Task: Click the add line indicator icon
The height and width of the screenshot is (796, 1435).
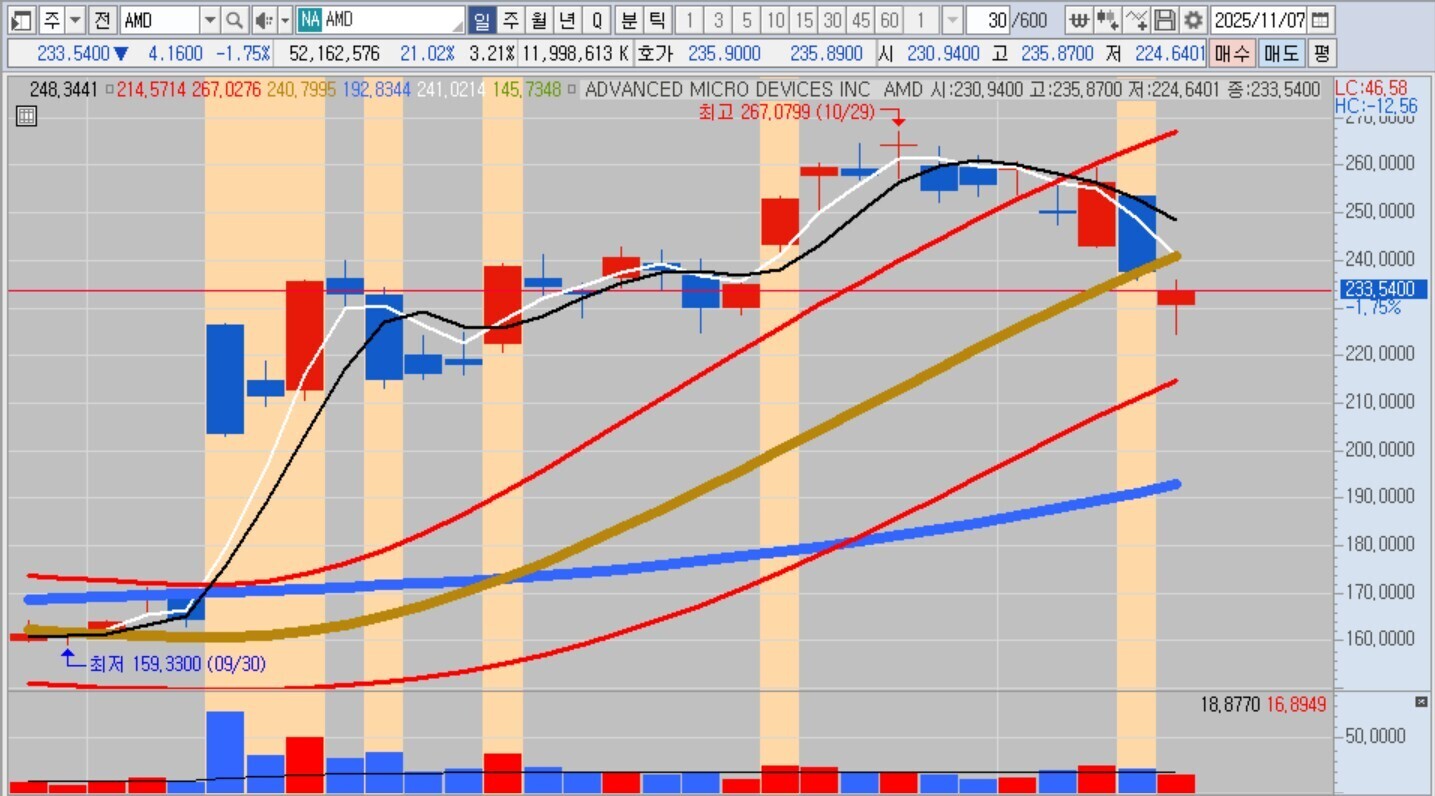Action: 1136,19
